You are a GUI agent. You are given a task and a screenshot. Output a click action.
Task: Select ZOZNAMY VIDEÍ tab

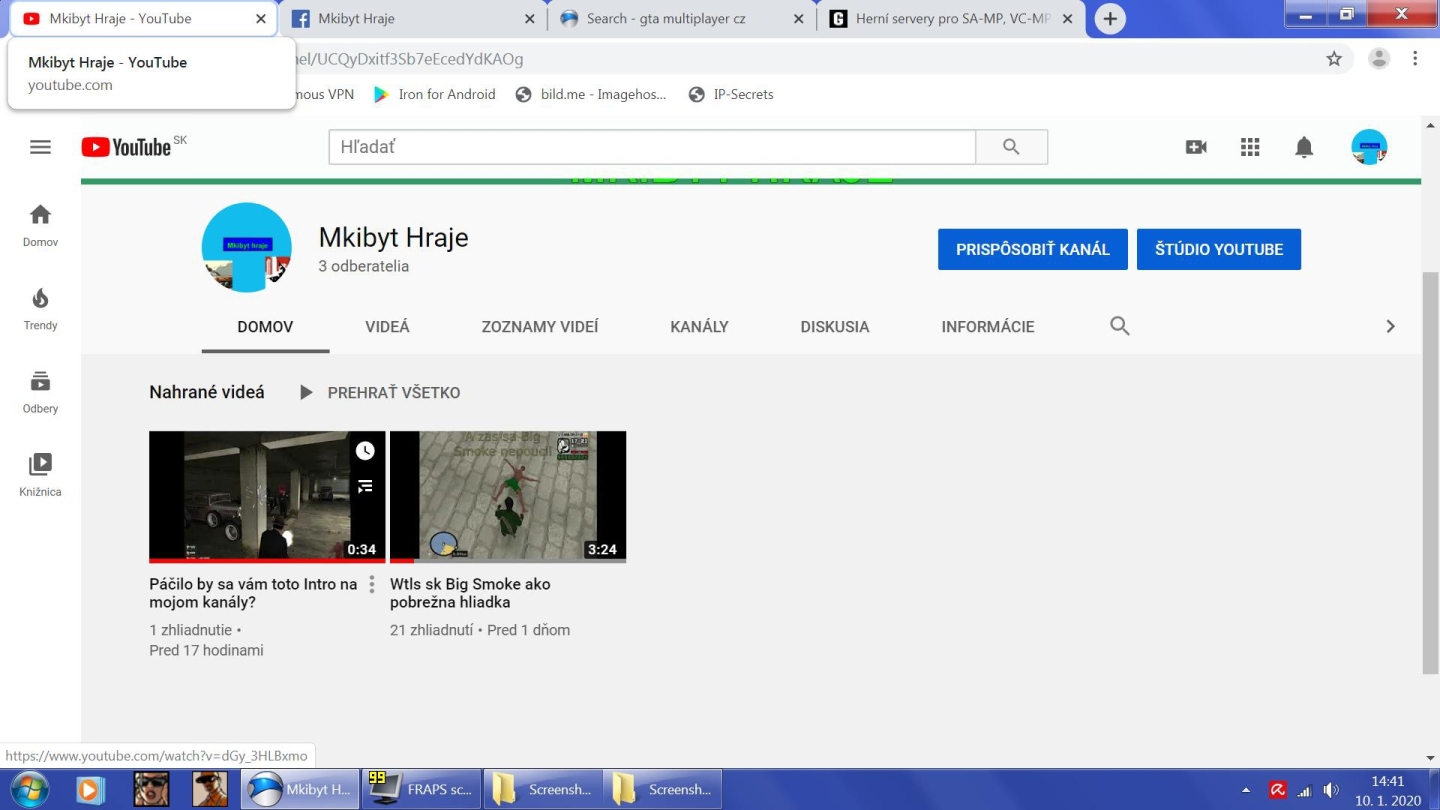click(x=540, y=327)
